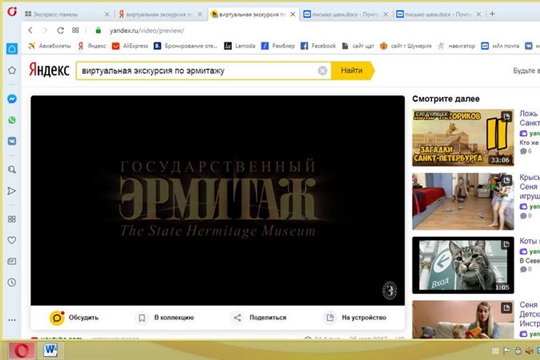The height and width of the screenshot is (360, 540).
Task: Open мйл почта bookmark
Action: [x=500, y=46]
